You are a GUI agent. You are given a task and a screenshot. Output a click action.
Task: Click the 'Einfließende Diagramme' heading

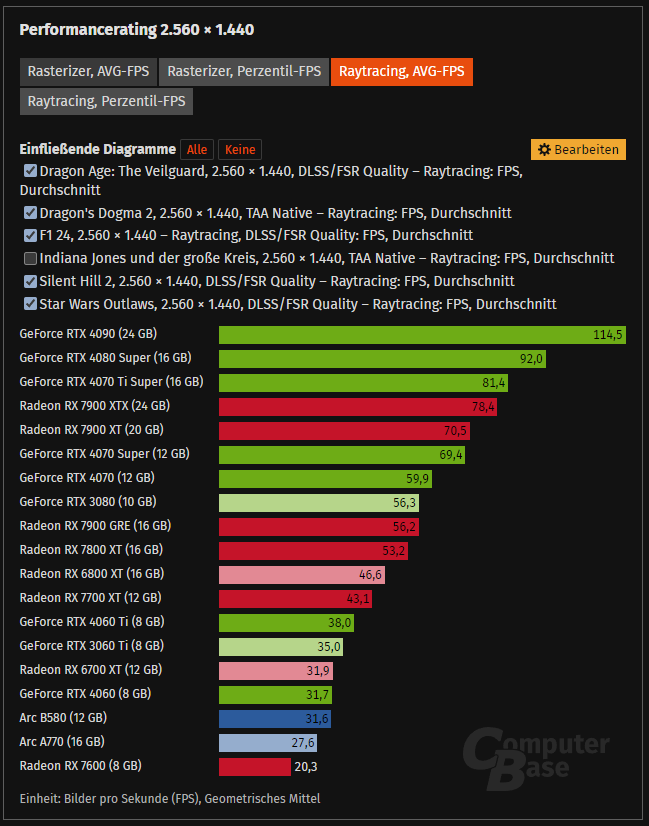(97, 150)
